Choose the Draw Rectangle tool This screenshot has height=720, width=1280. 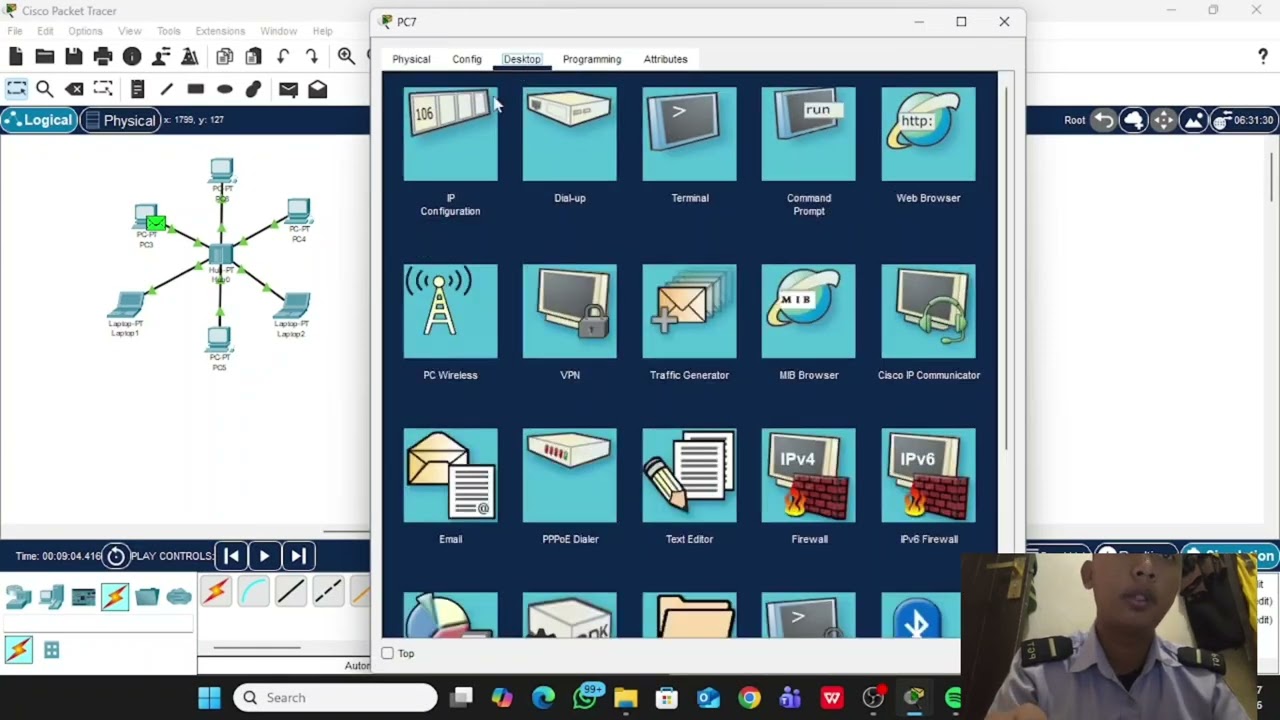click(196, 89)
